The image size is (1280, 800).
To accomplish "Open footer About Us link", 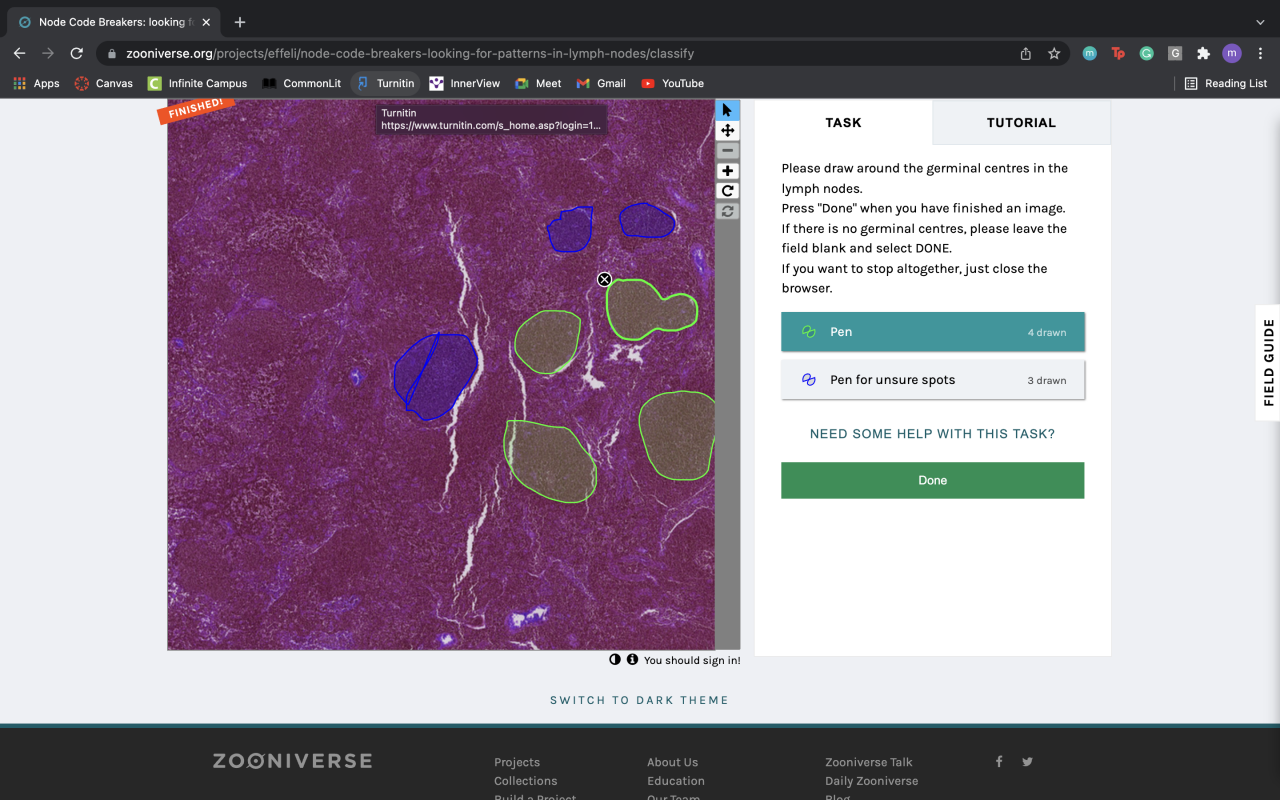I will pos(672,762).
